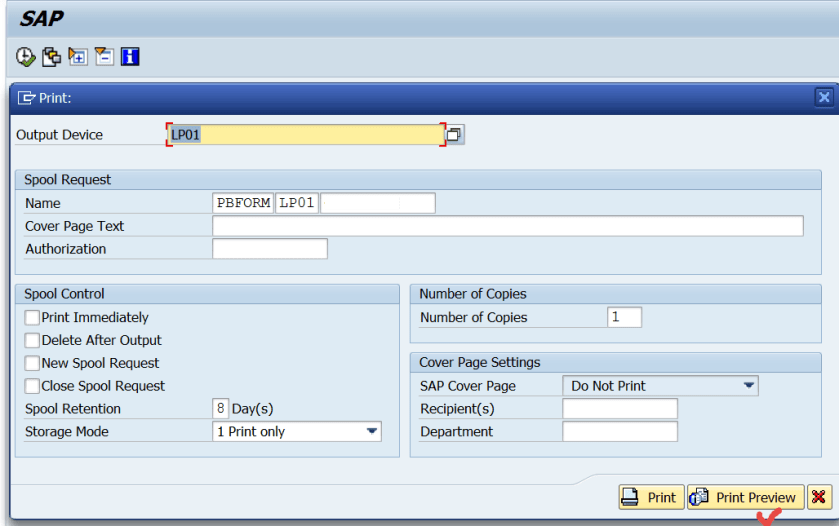Screen dimensions: 839x526
Task: Click the third empty spool name field
Action: click(x=378, y=203)
